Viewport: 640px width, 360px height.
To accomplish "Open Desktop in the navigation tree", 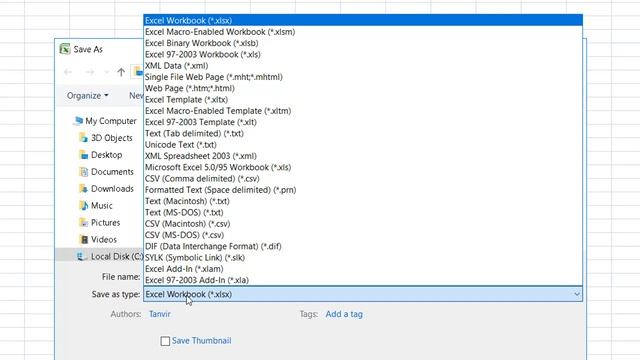I will [107, 155].
